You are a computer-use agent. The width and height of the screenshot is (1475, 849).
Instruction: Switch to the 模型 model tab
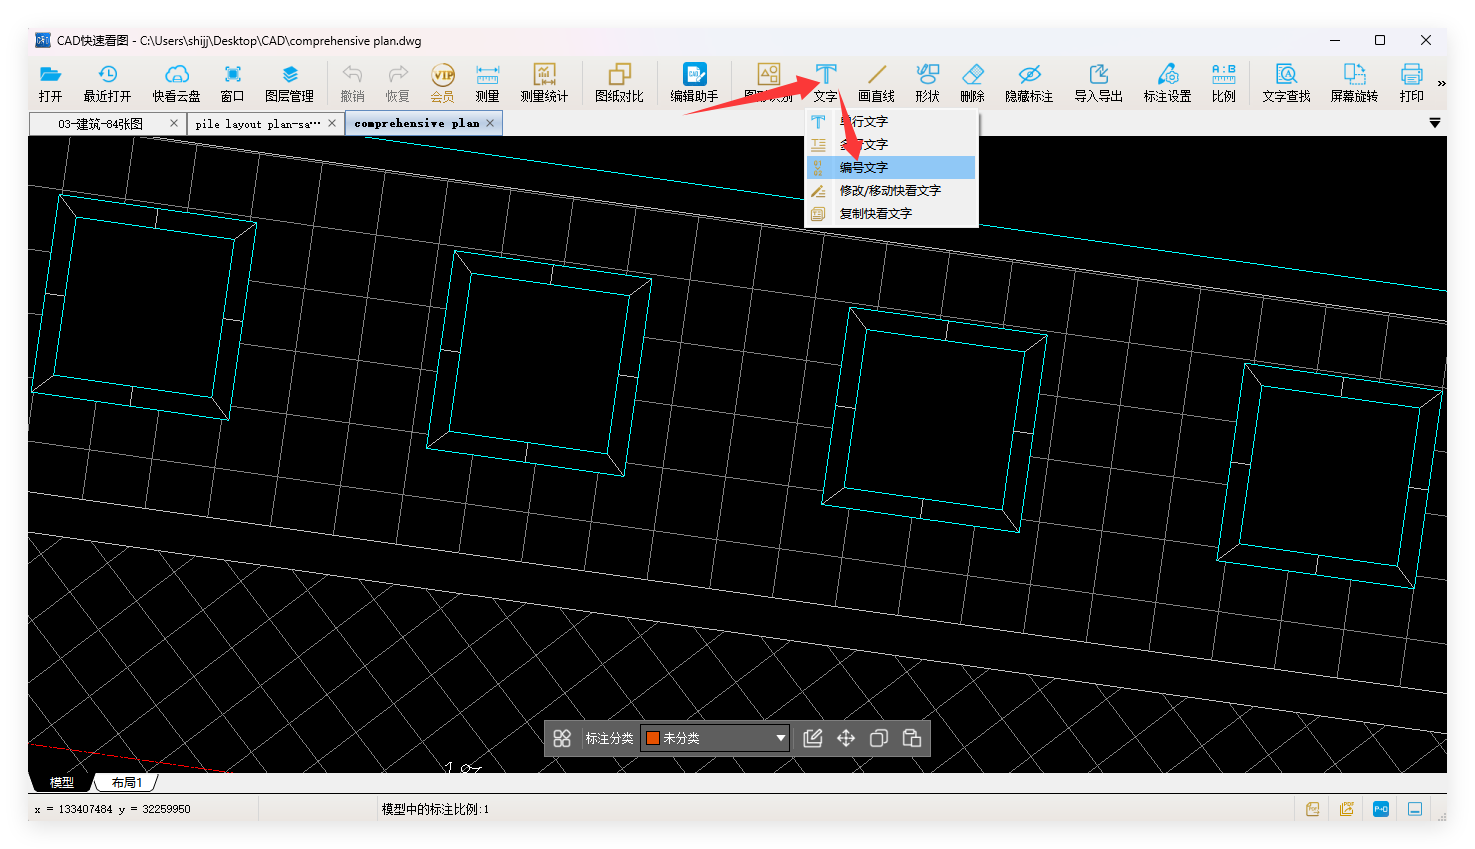point(62,782)
